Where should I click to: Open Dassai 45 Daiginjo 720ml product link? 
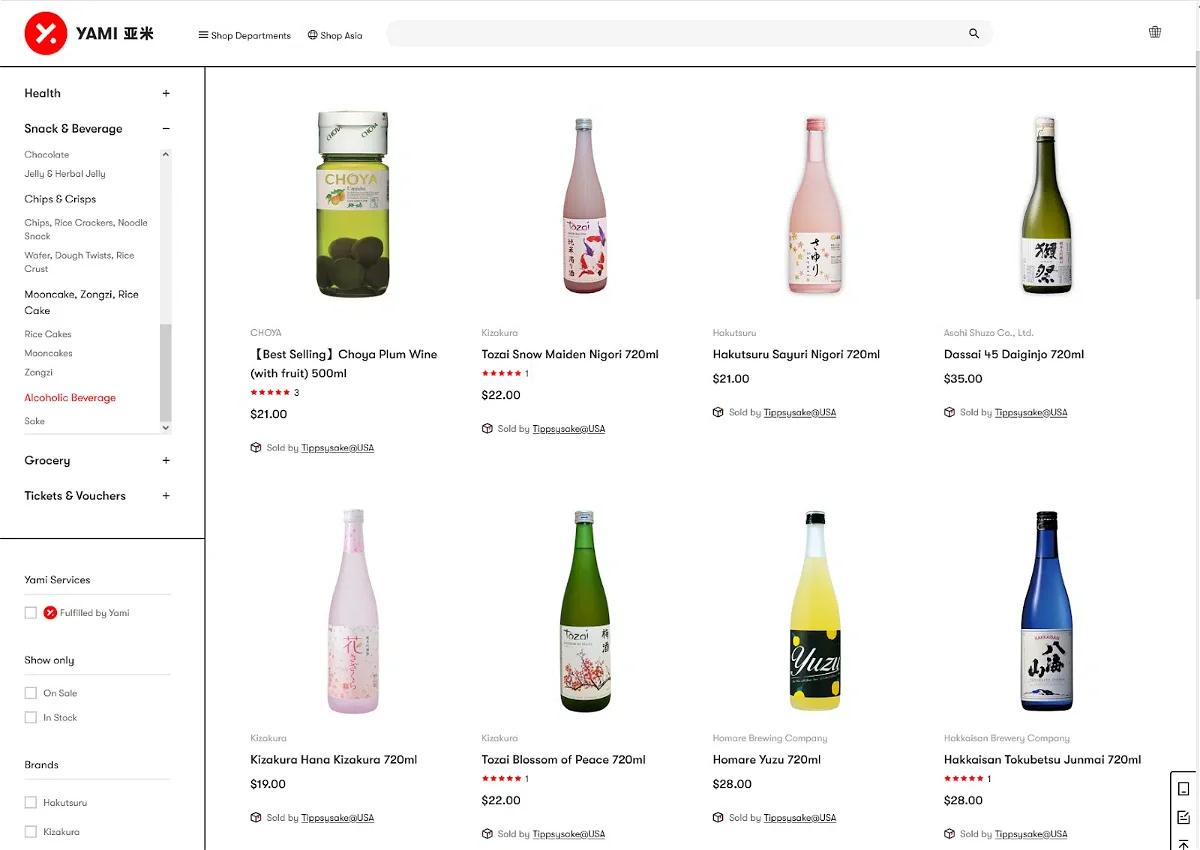coord(1013,354)
